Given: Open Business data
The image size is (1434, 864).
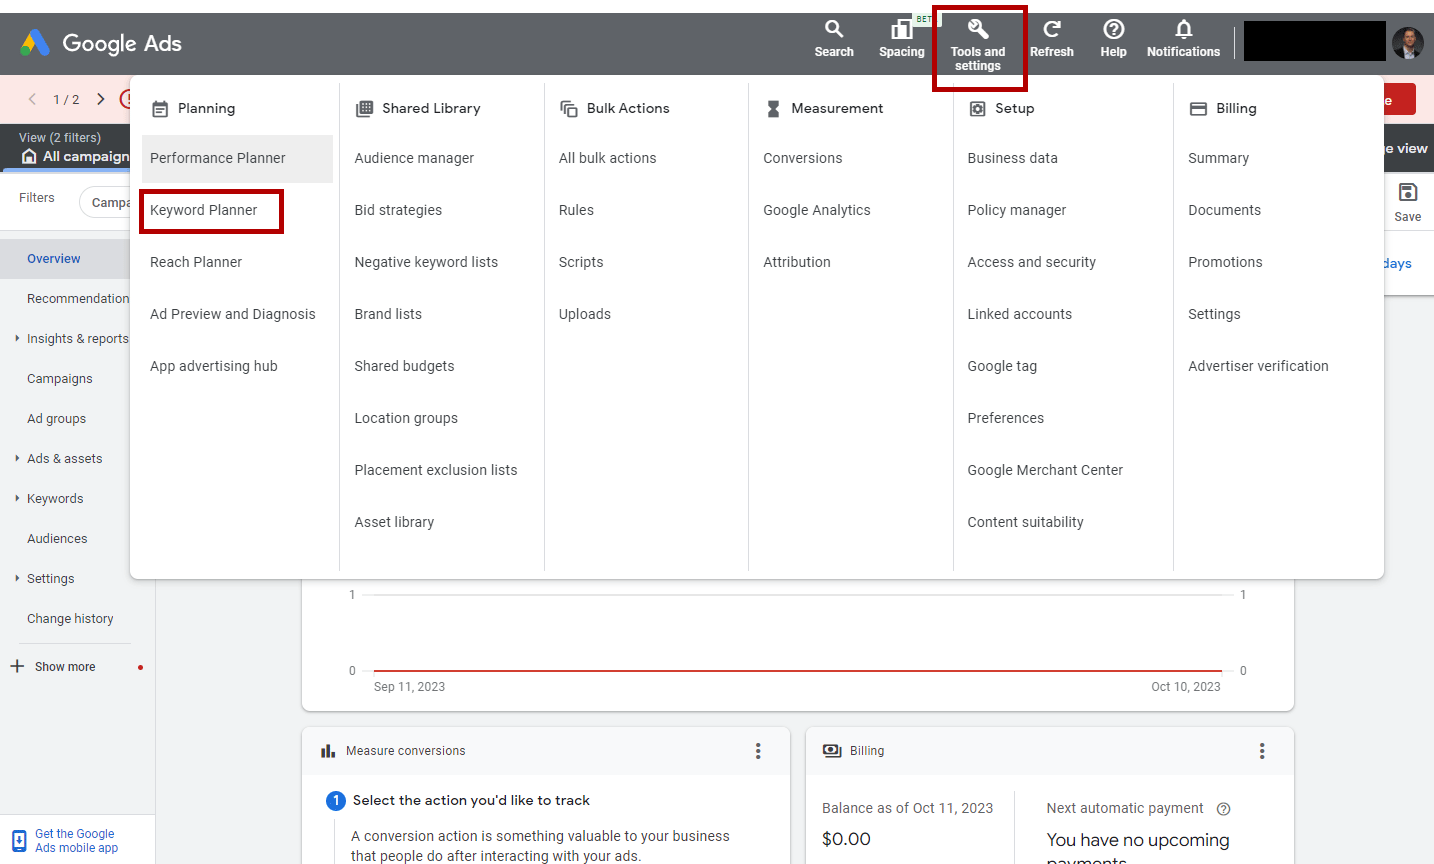Looking at the screenshot, I should coord(1012,158).
